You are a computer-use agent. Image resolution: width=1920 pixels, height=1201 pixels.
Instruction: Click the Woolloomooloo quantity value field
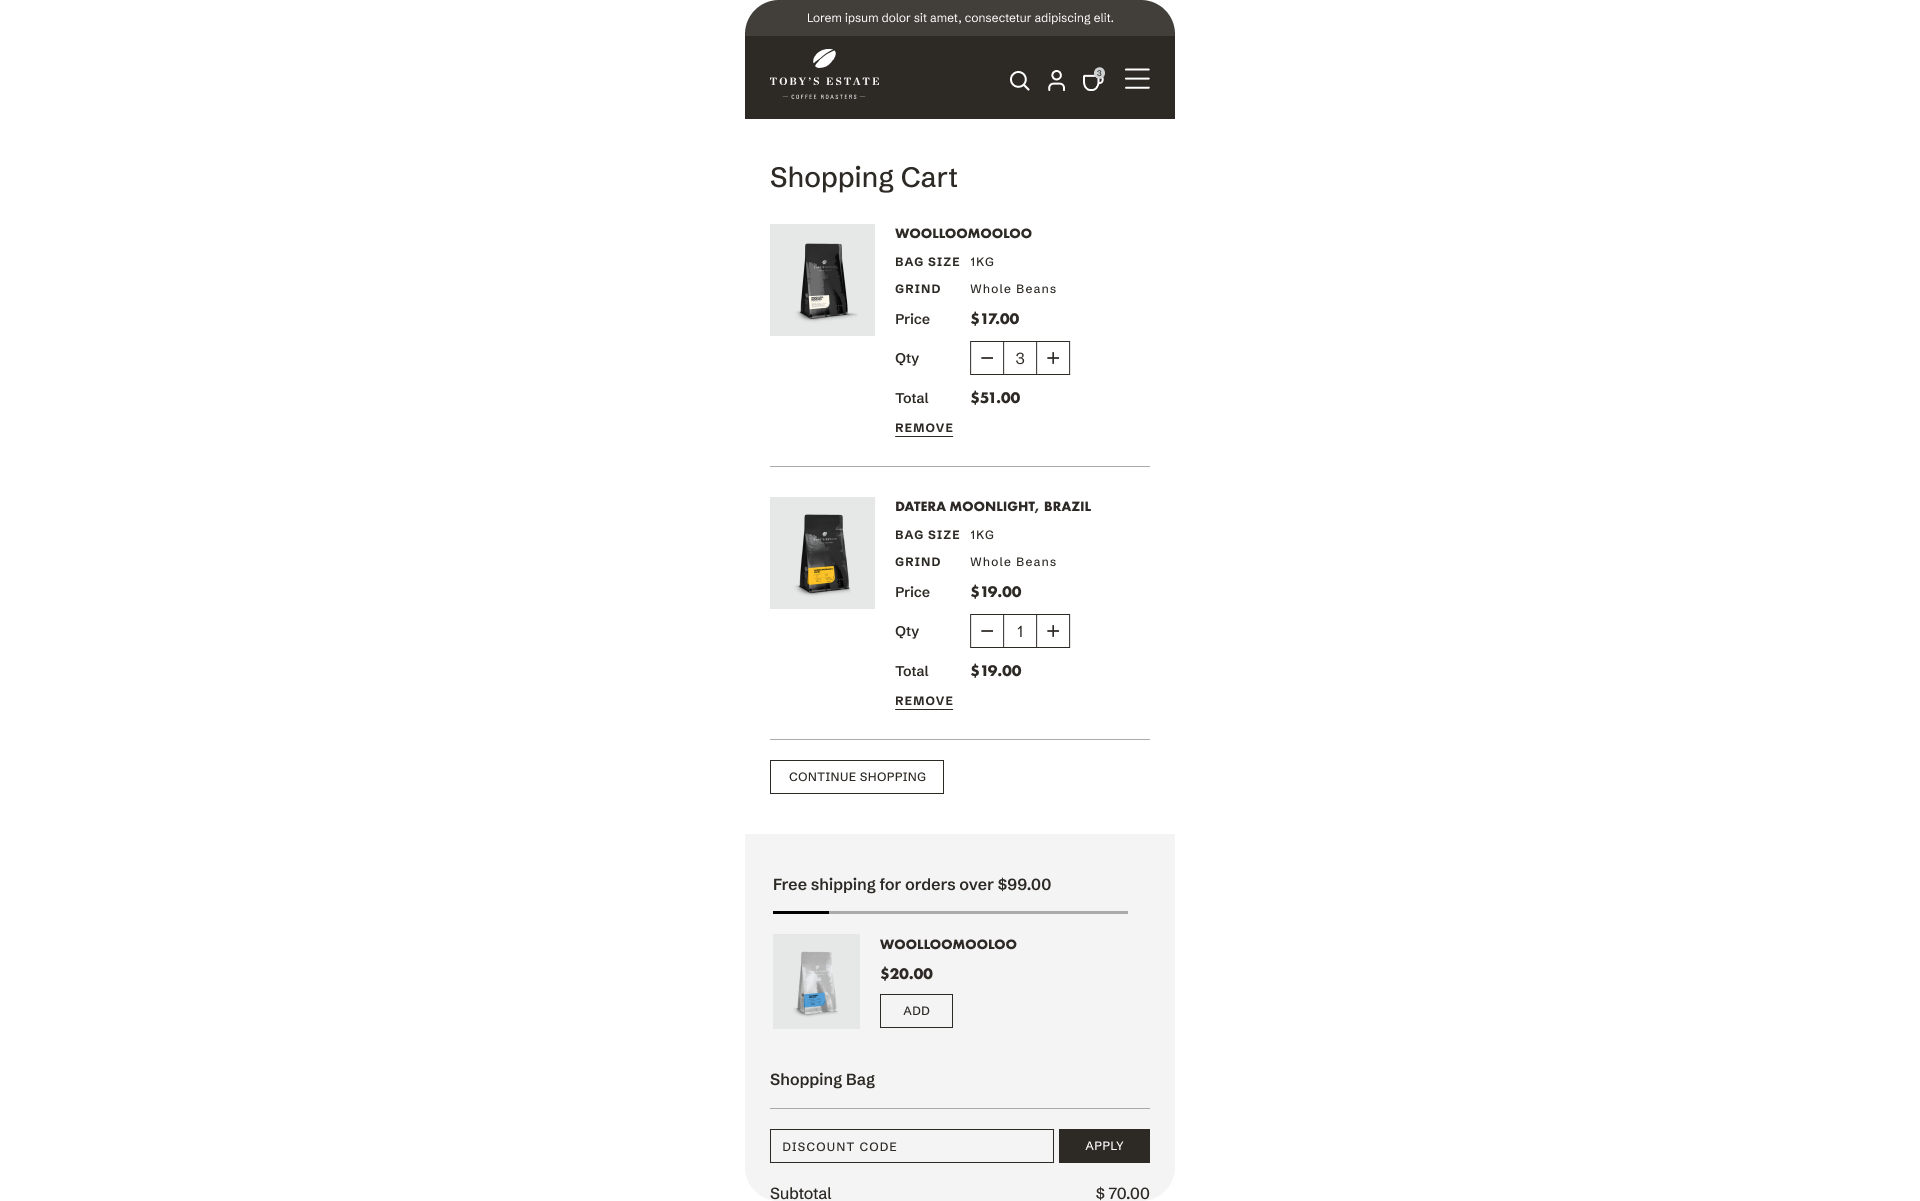point(1020,358)
